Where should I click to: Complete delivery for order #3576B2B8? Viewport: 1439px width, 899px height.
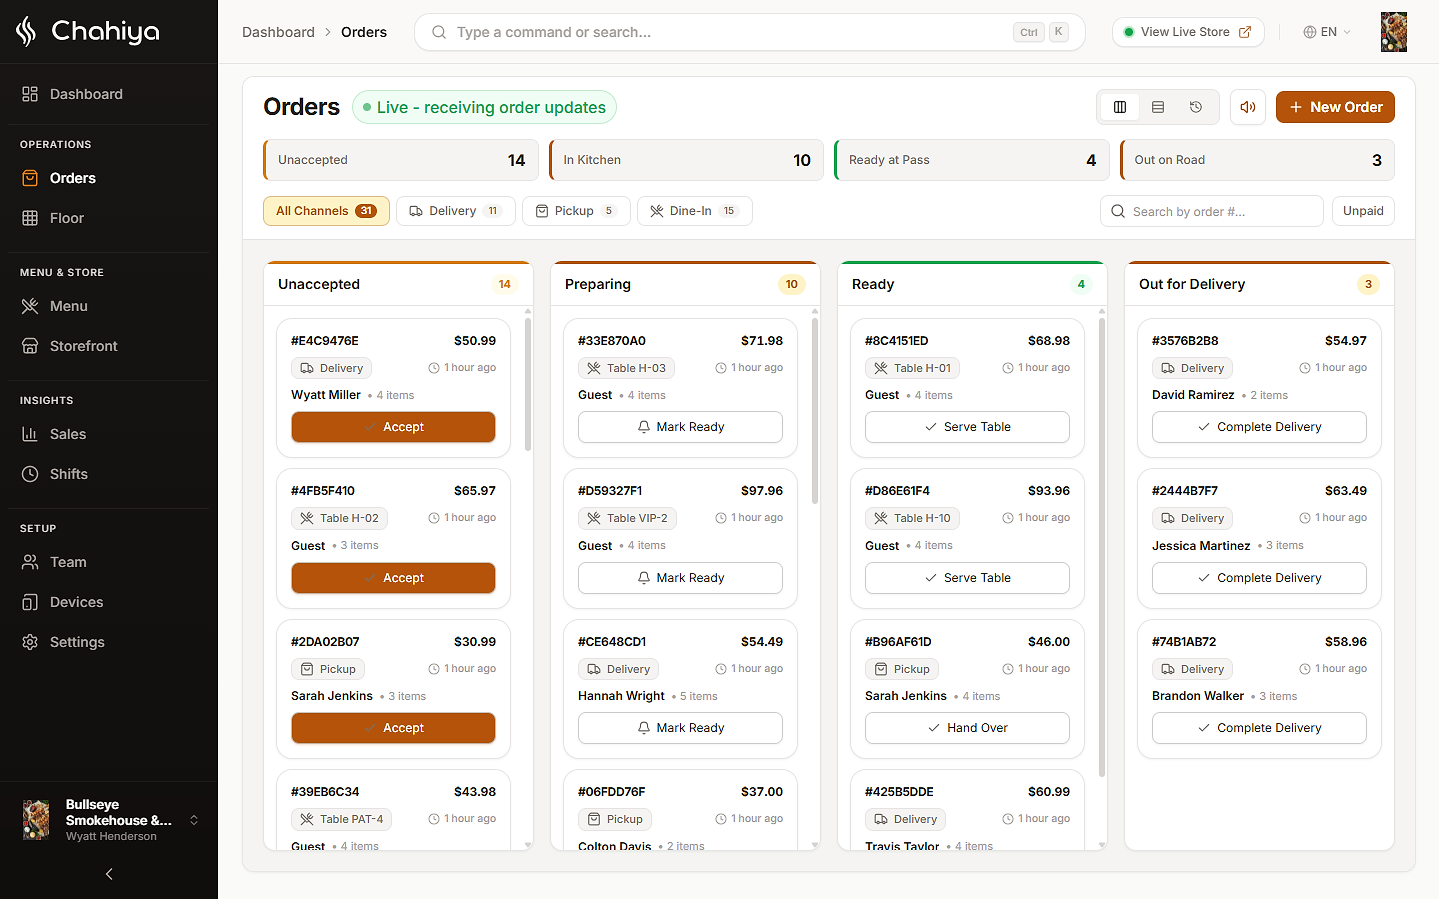point(1259,427)
